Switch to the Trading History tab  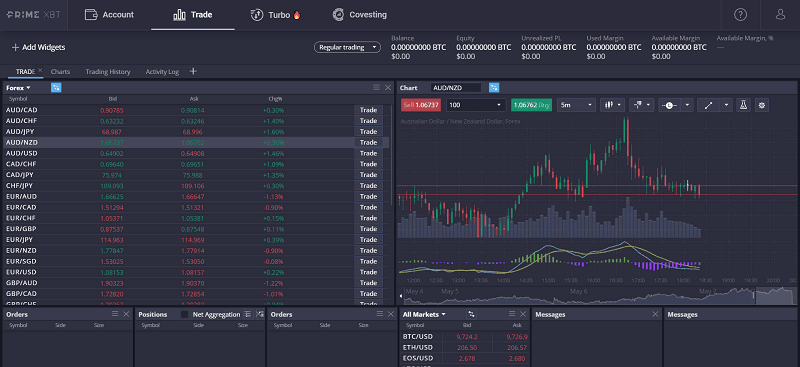108,72
